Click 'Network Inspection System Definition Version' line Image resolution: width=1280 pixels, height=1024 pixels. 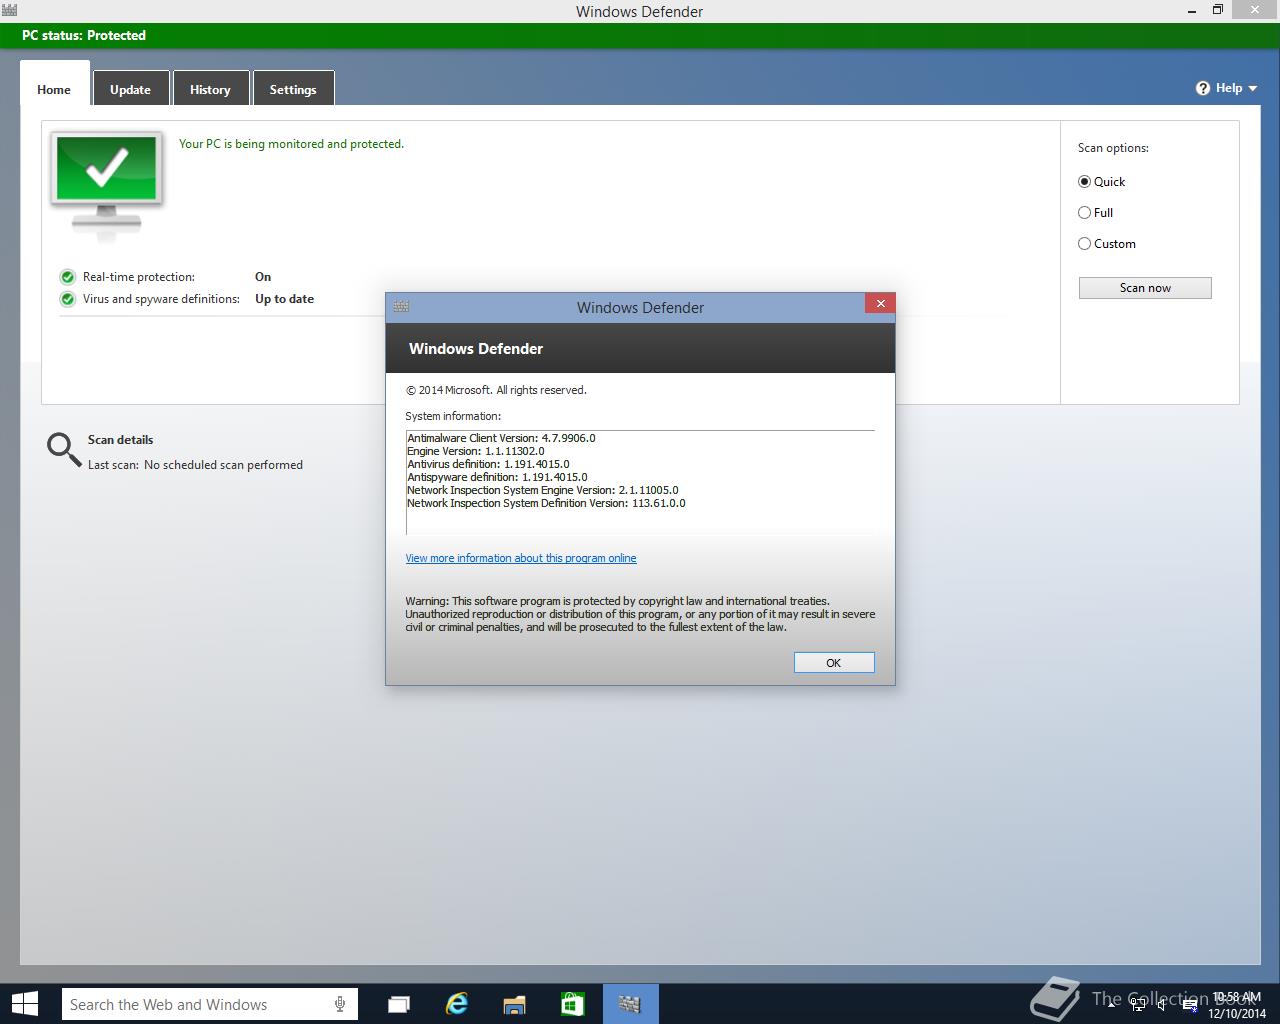pyautogui.click(x=546, y=503)
